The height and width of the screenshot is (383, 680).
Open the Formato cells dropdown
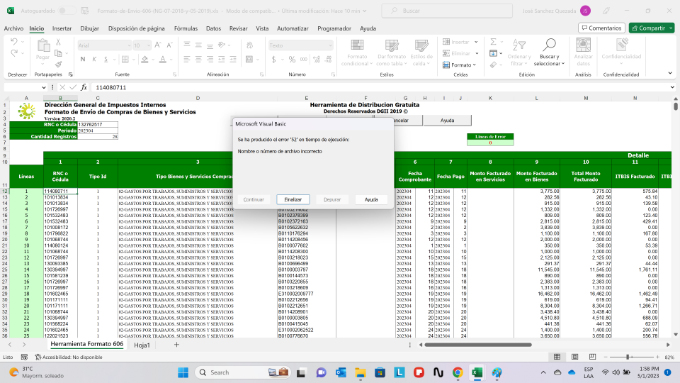tap(460, 65)
